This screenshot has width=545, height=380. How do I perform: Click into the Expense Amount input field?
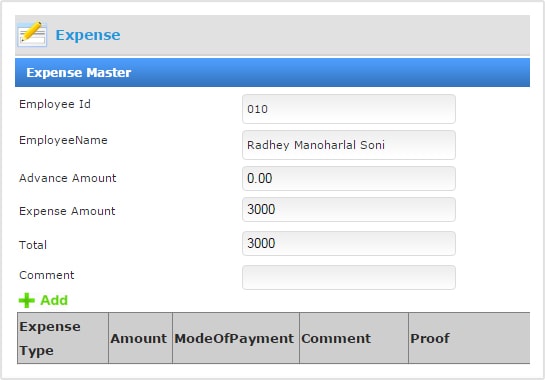(349, 209)
